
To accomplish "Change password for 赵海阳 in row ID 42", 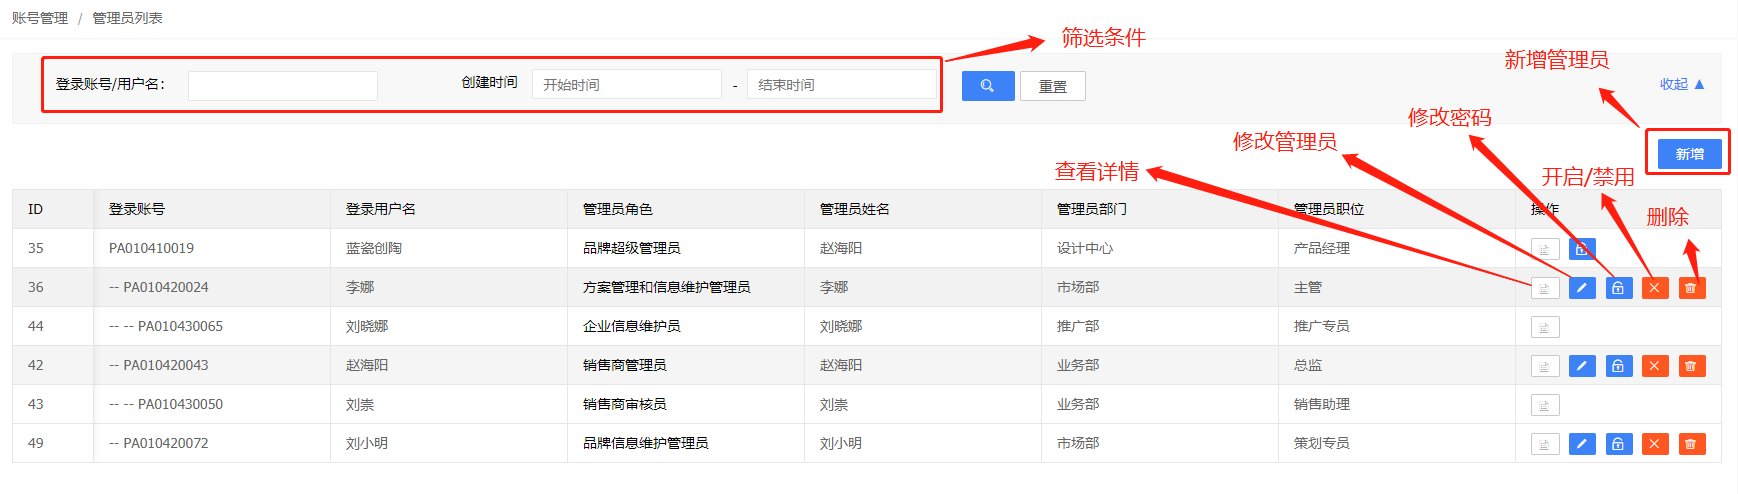I will tap(1618, 366).
